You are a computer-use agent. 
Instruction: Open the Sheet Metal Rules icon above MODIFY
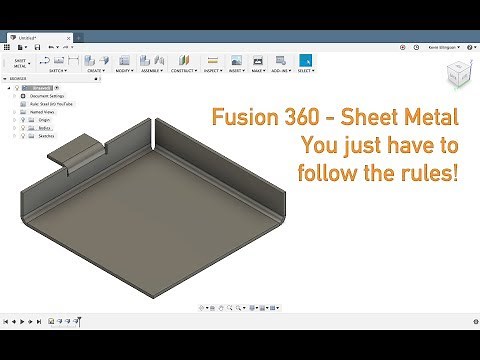(124, 60)
